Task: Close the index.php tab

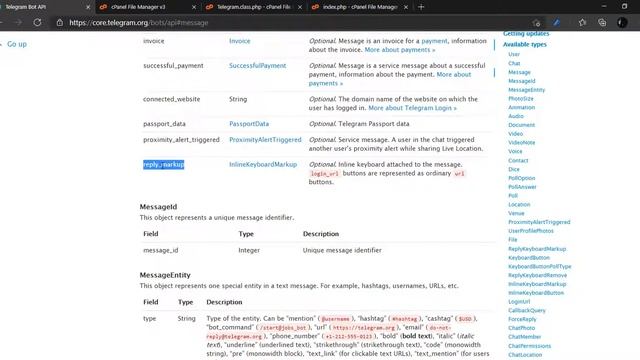Action: (x=406, y=7)
